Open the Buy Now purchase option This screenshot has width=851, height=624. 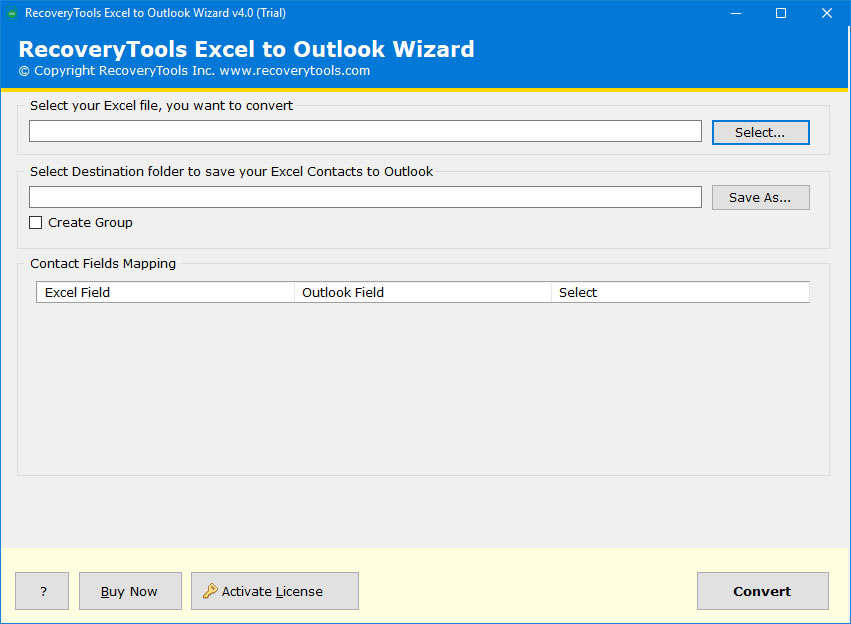(x=129, y=591)
